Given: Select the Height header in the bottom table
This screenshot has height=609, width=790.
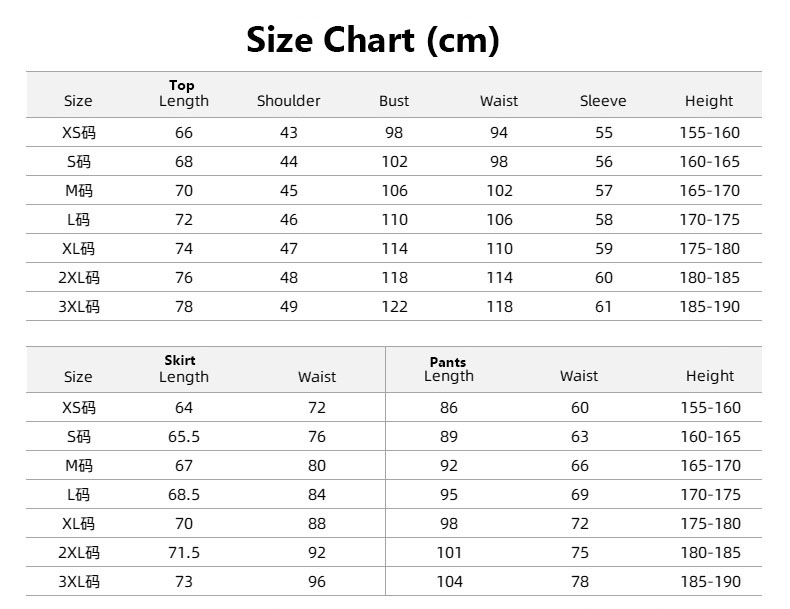Looking at the screenshot, I should point(710,376).
